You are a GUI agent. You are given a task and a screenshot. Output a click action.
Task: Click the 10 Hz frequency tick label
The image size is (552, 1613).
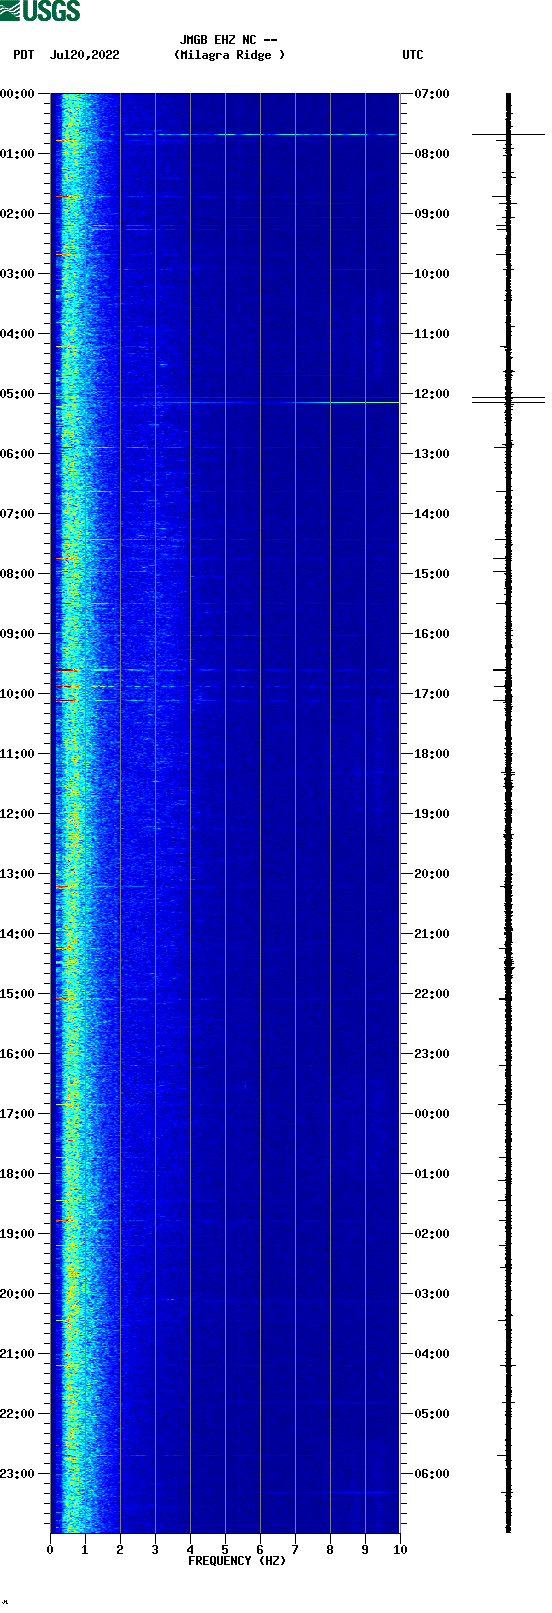pos(400,1550)
